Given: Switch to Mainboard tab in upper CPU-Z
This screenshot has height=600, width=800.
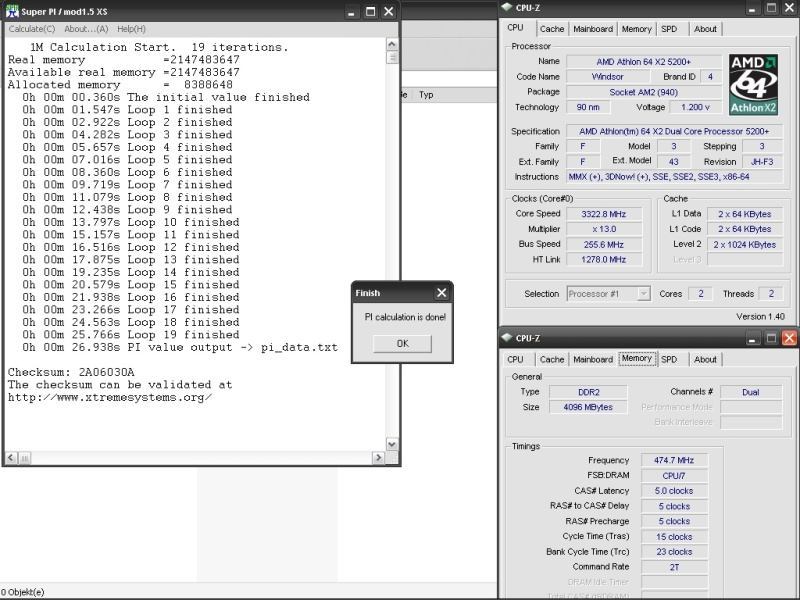Looking at the screenshot, I should coord(593,29).
